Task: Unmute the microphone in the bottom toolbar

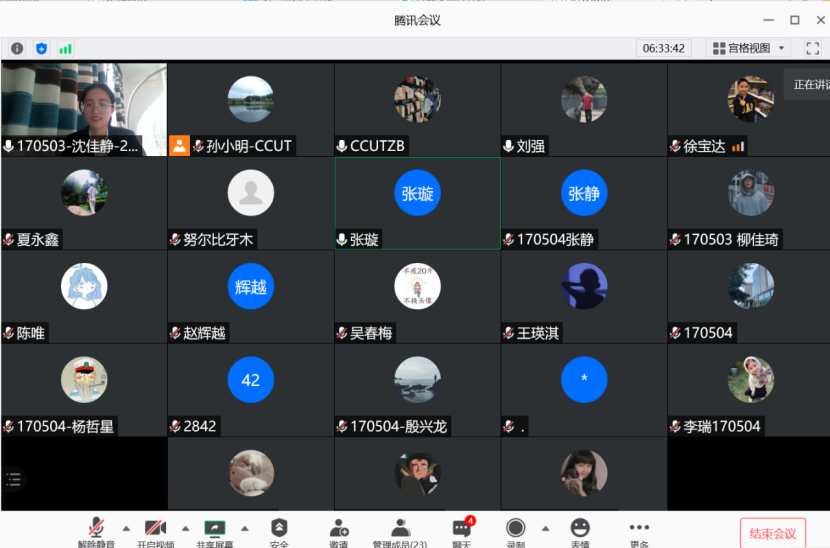Action: click(x=96, y=530)
